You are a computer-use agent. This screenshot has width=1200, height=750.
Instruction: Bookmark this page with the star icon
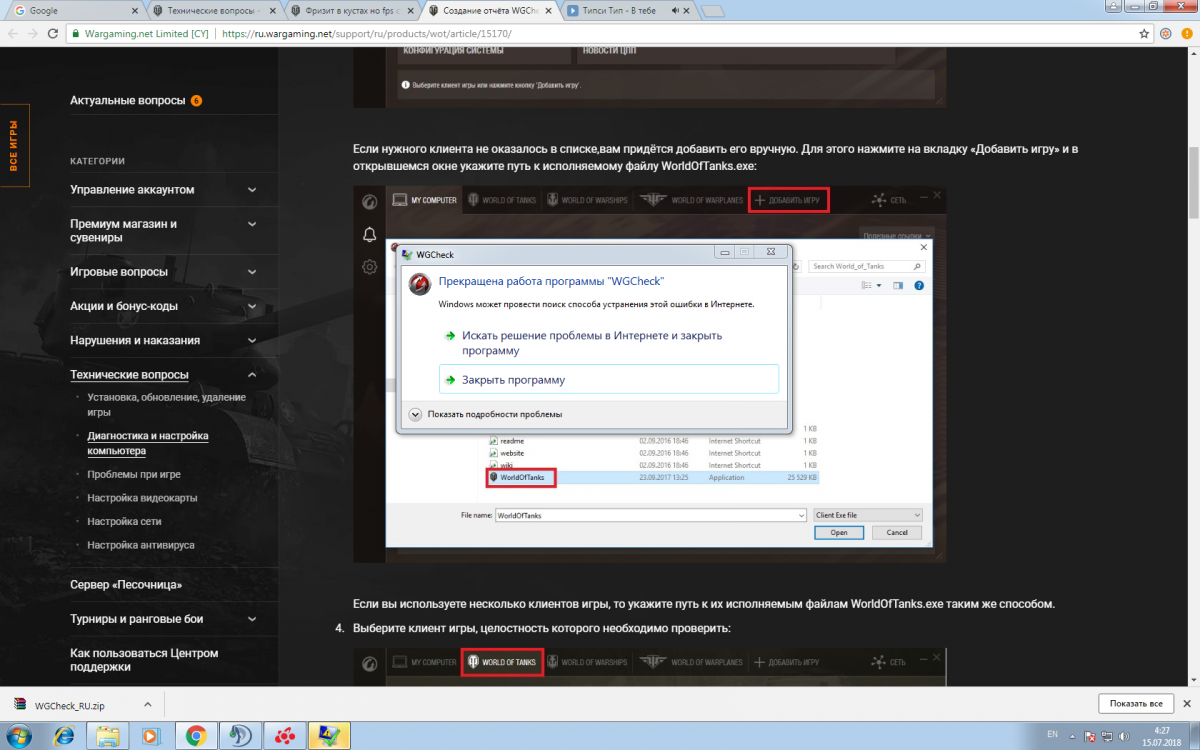click(1144, 33)
